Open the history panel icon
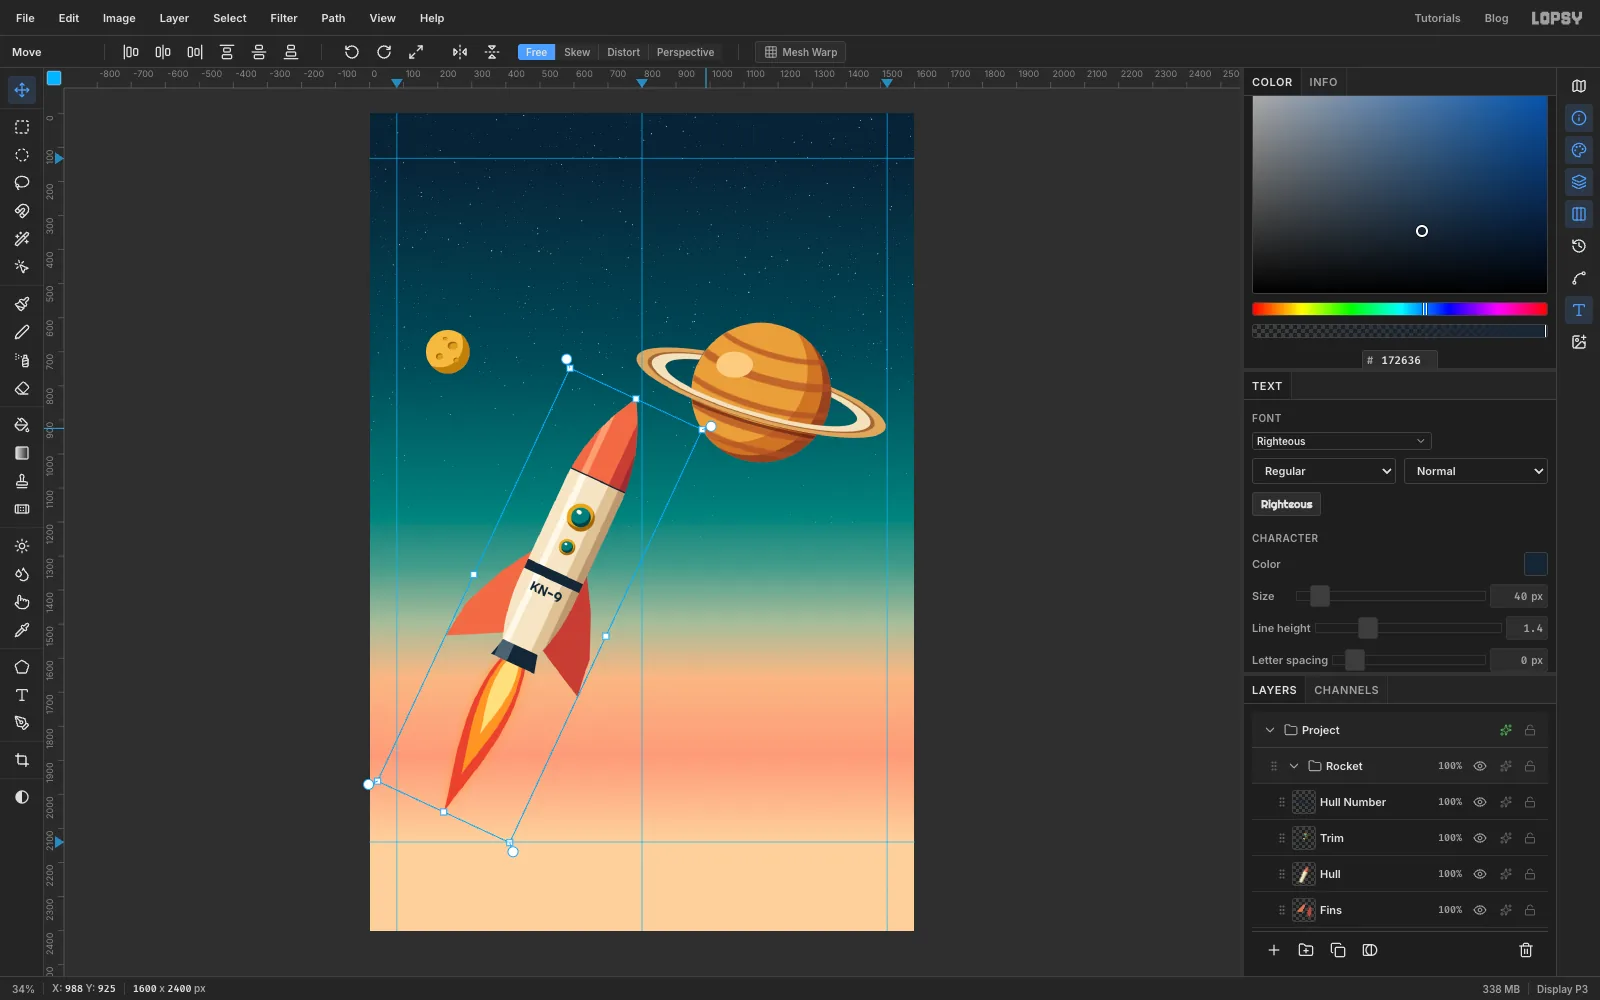This screenshot has height=1000, width=1600. click(1579, 246)
